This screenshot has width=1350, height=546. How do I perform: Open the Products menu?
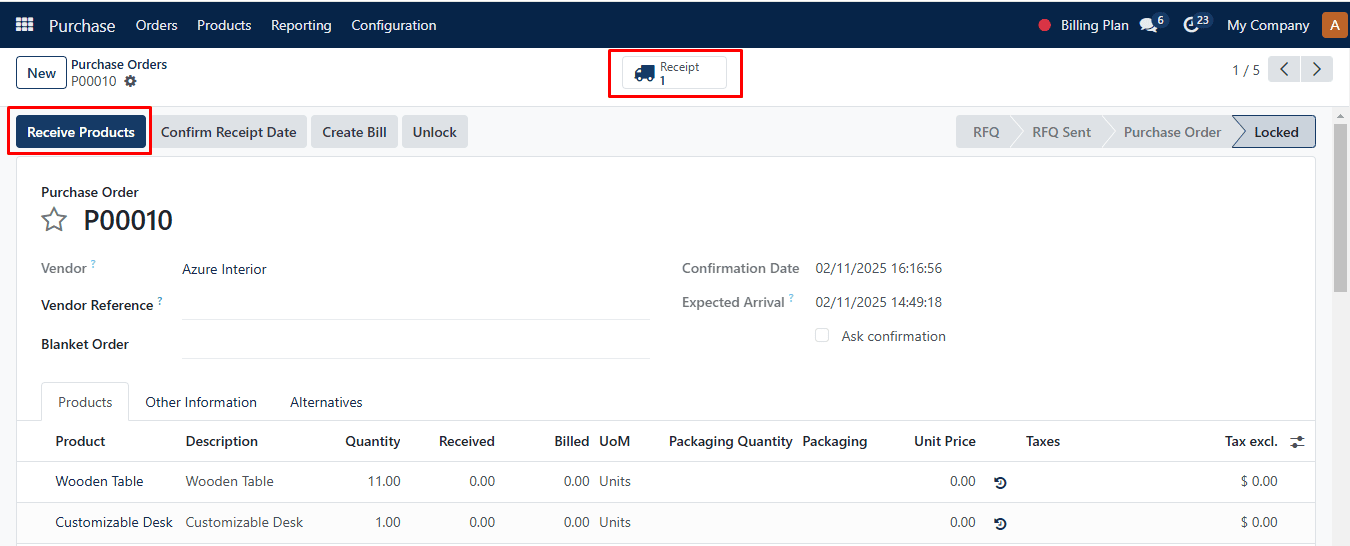click(x=224, y=25)
